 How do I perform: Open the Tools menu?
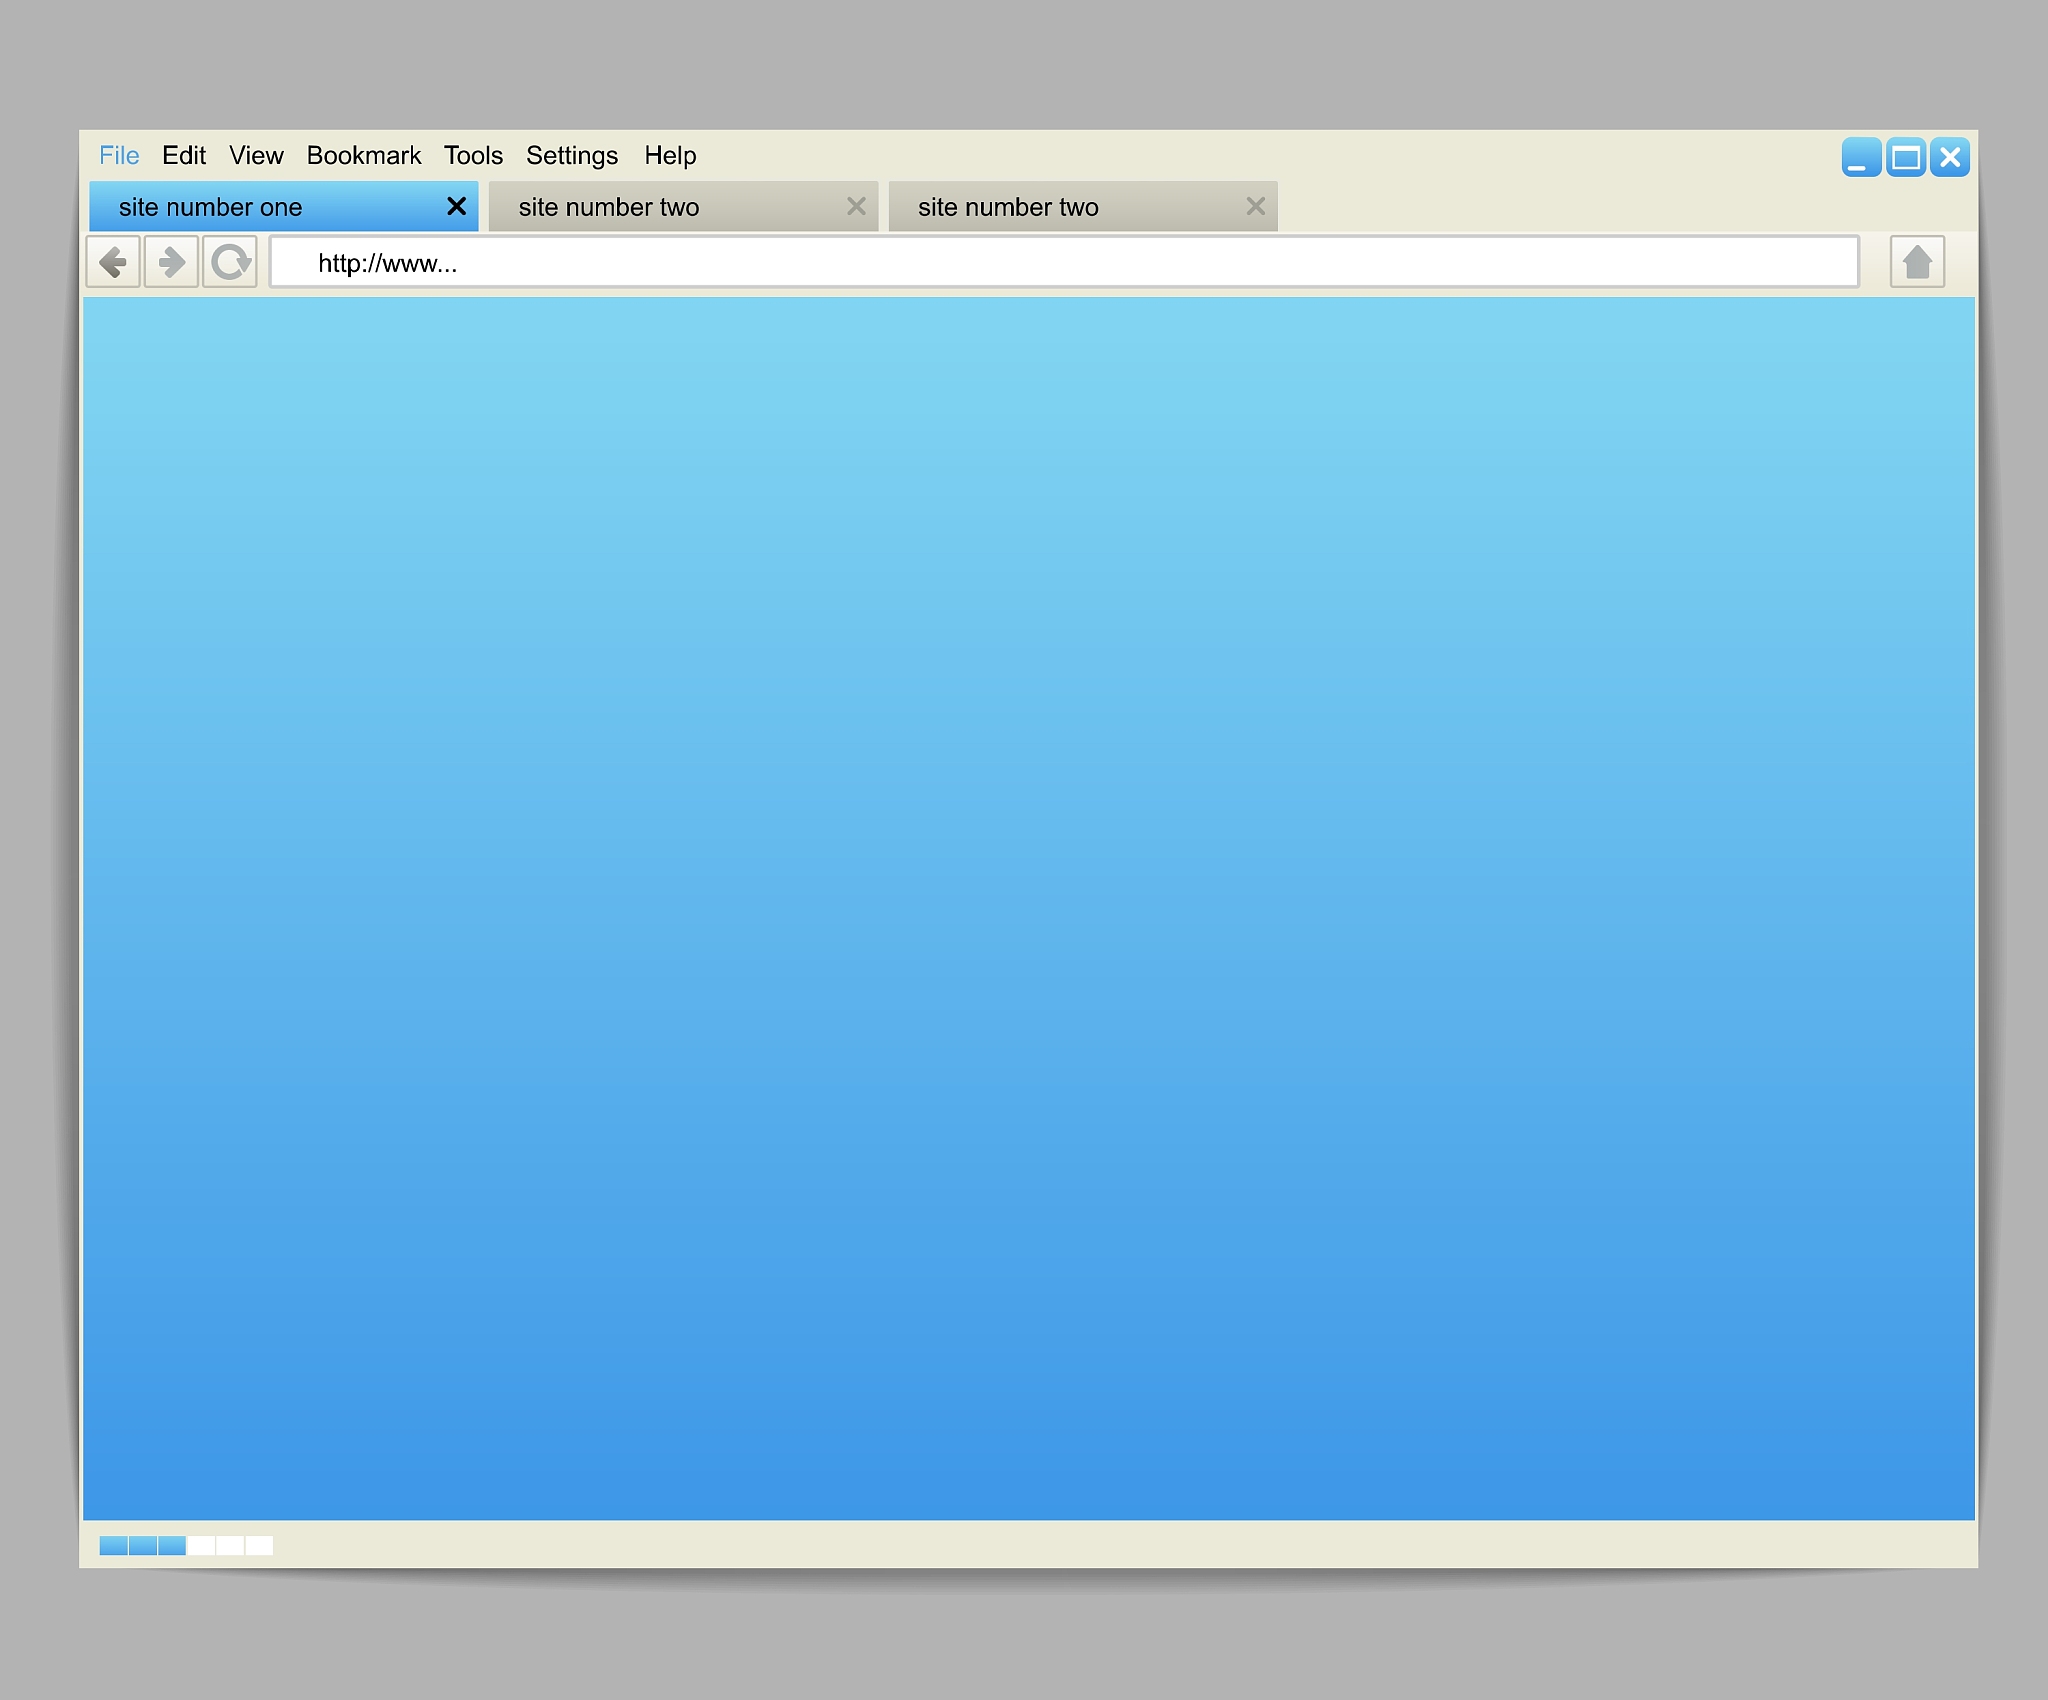coord(473,155)
